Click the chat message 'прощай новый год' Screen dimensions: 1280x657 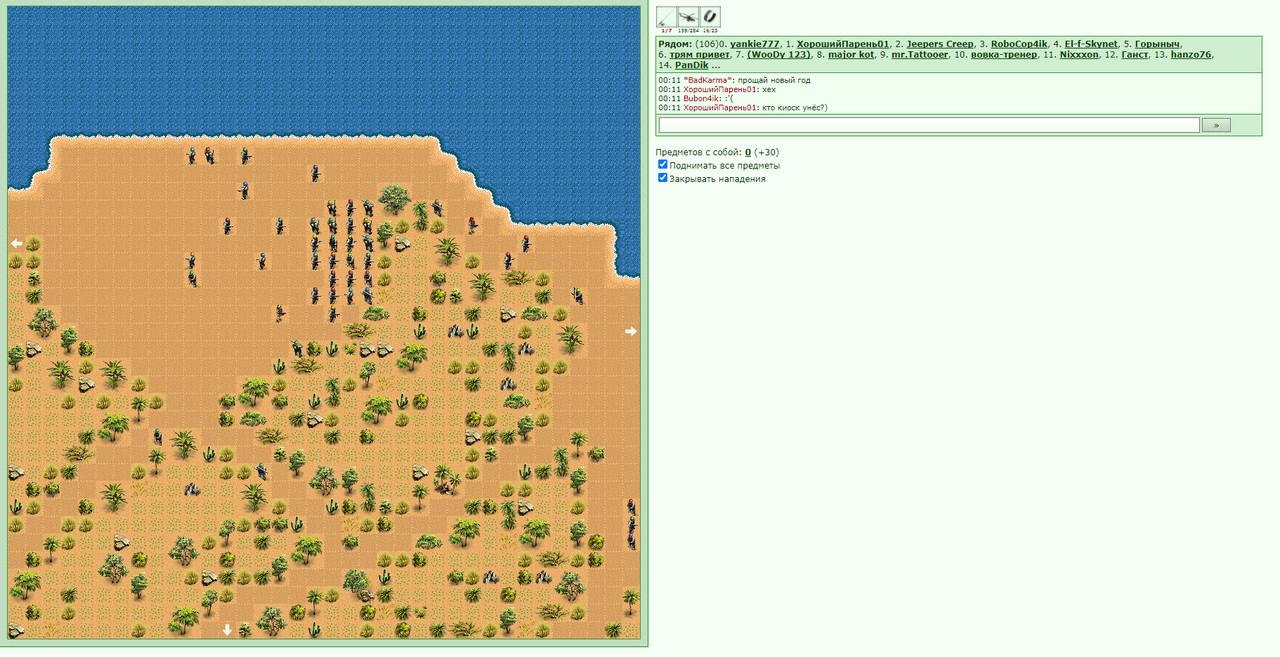[774, 80]
